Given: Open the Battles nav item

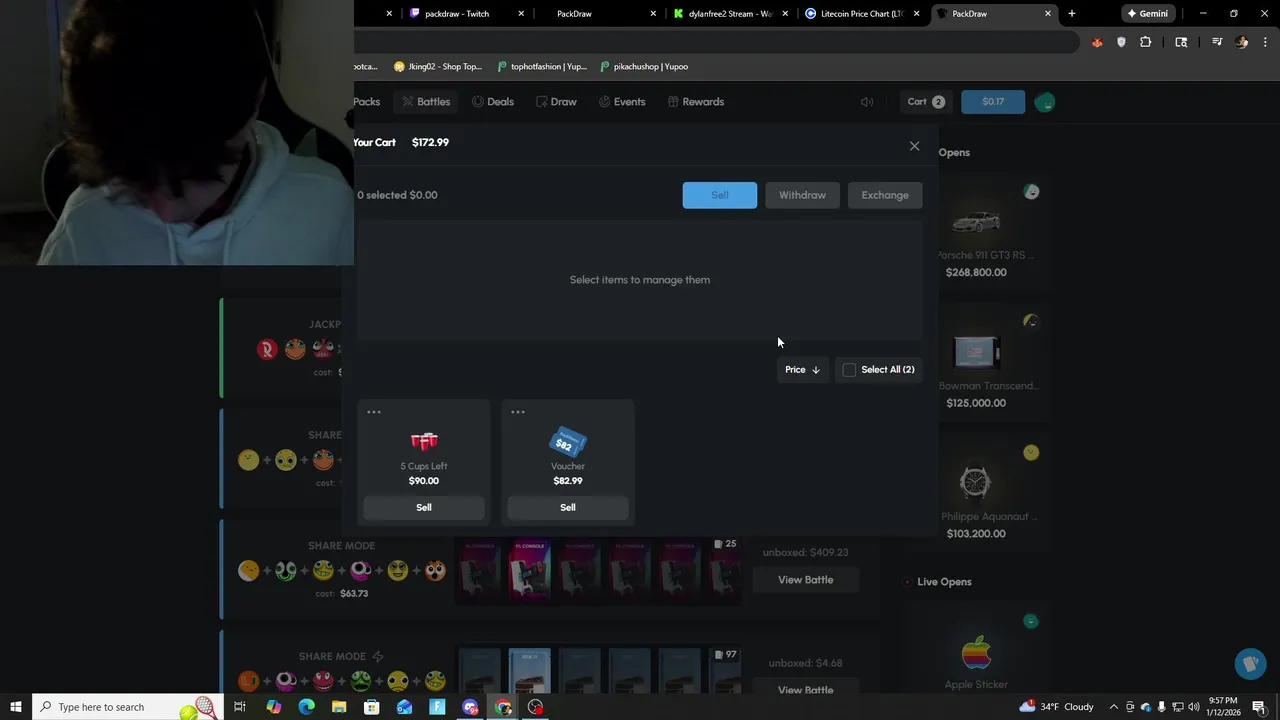Looking at the screenshot, I should coord(426,102).
